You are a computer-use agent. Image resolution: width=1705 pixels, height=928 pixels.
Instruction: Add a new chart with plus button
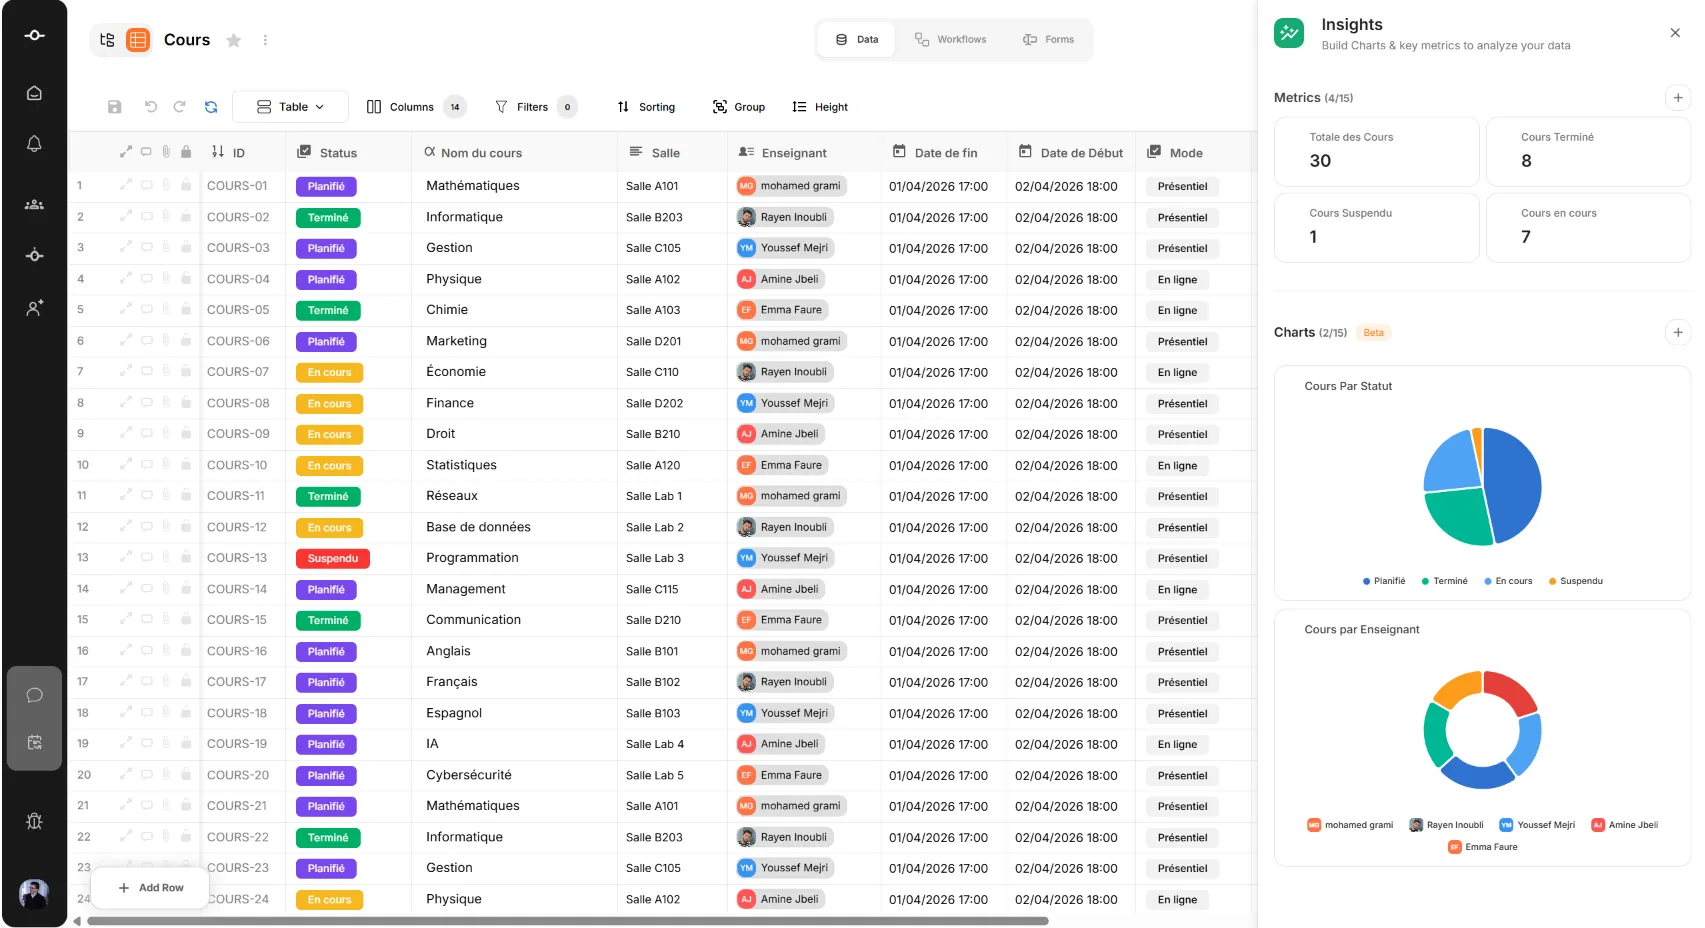1678,332
